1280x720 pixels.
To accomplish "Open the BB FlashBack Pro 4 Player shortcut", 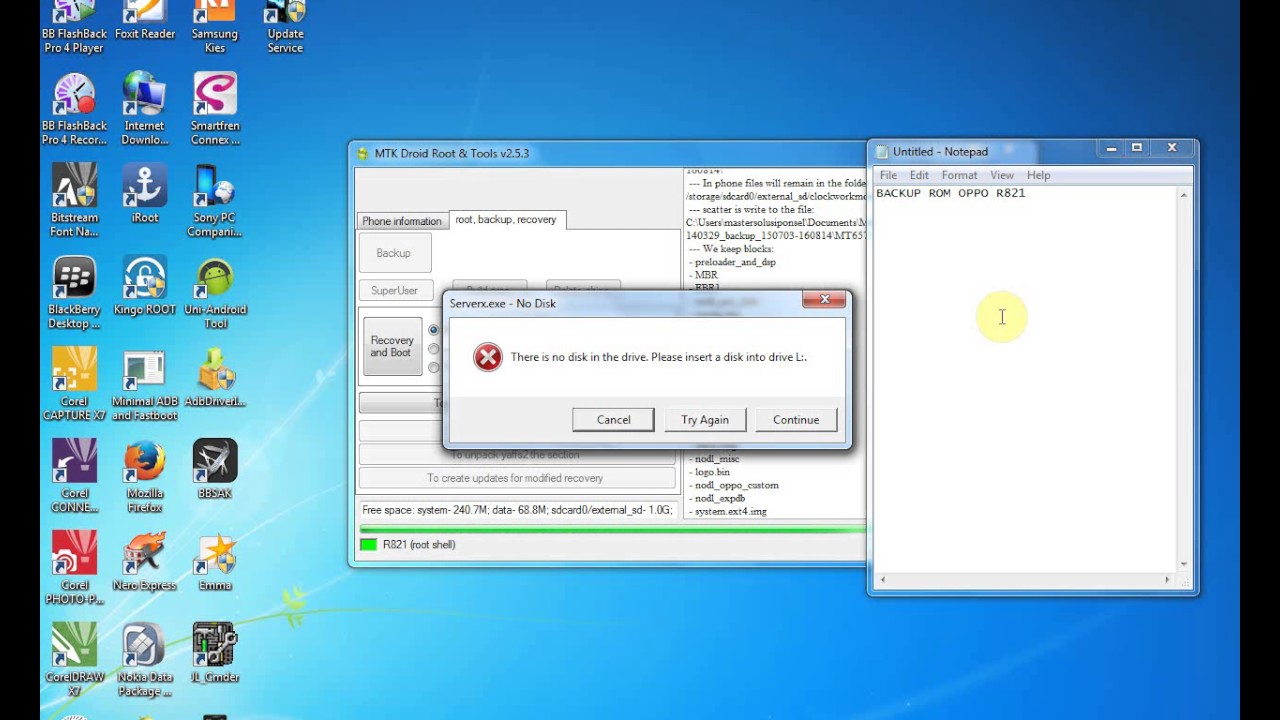I will tap(74, 27).
